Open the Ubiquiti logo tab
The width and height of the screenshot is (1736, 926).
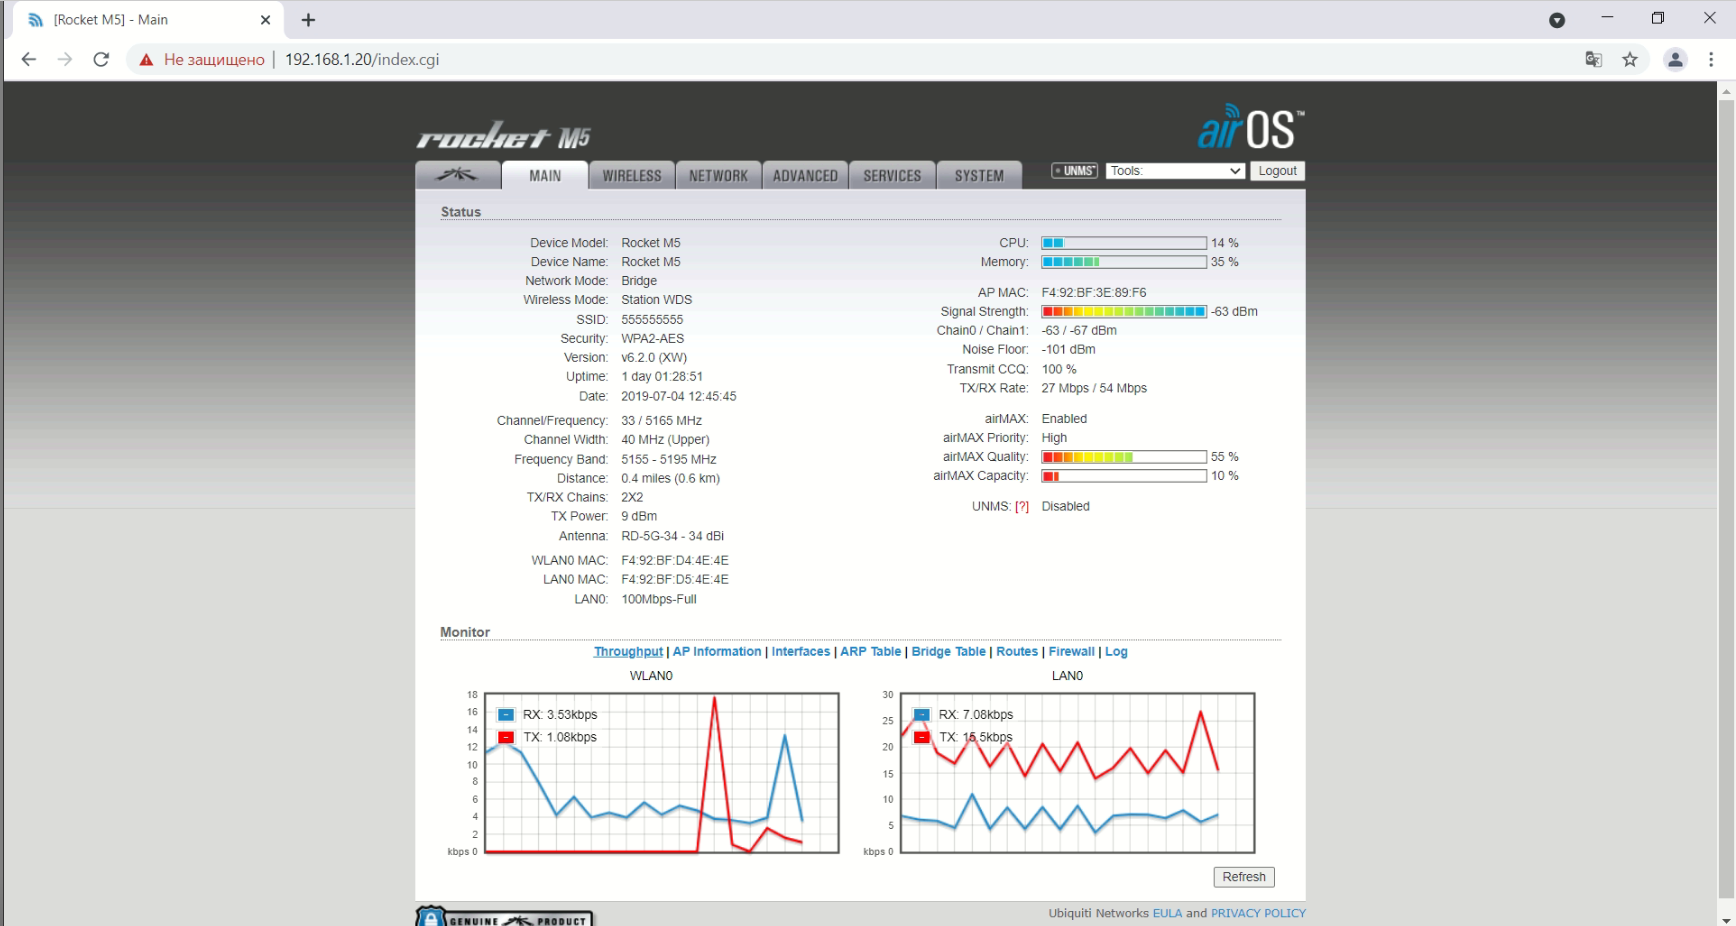458,175
